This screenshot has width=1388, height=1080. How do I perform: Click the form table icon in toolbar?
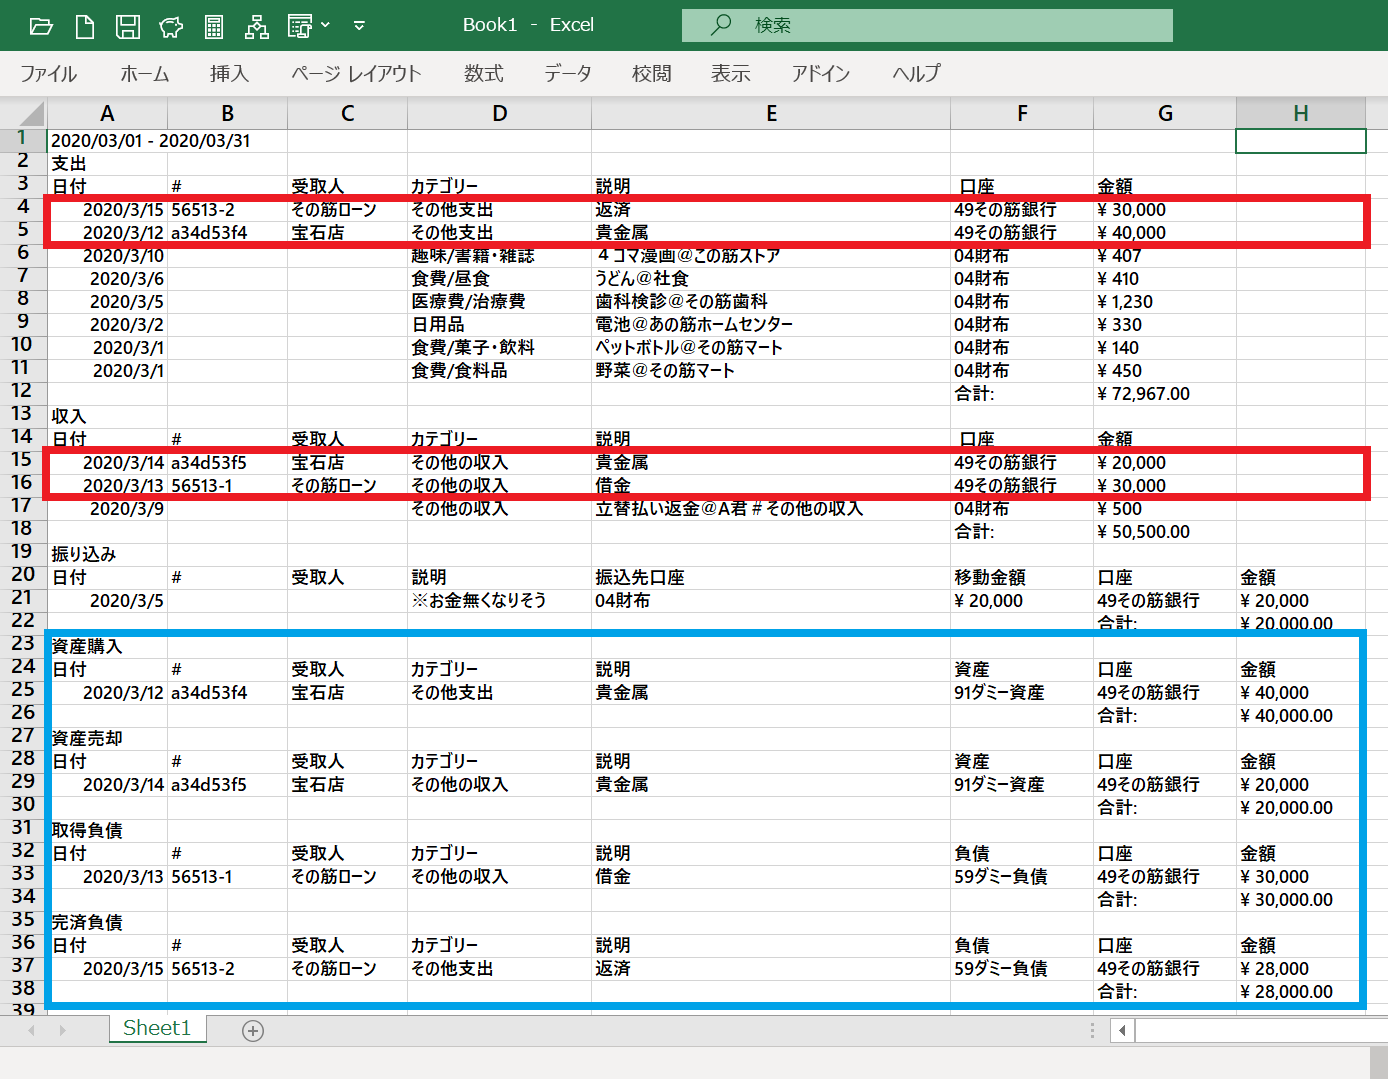(x=300, y=26)
